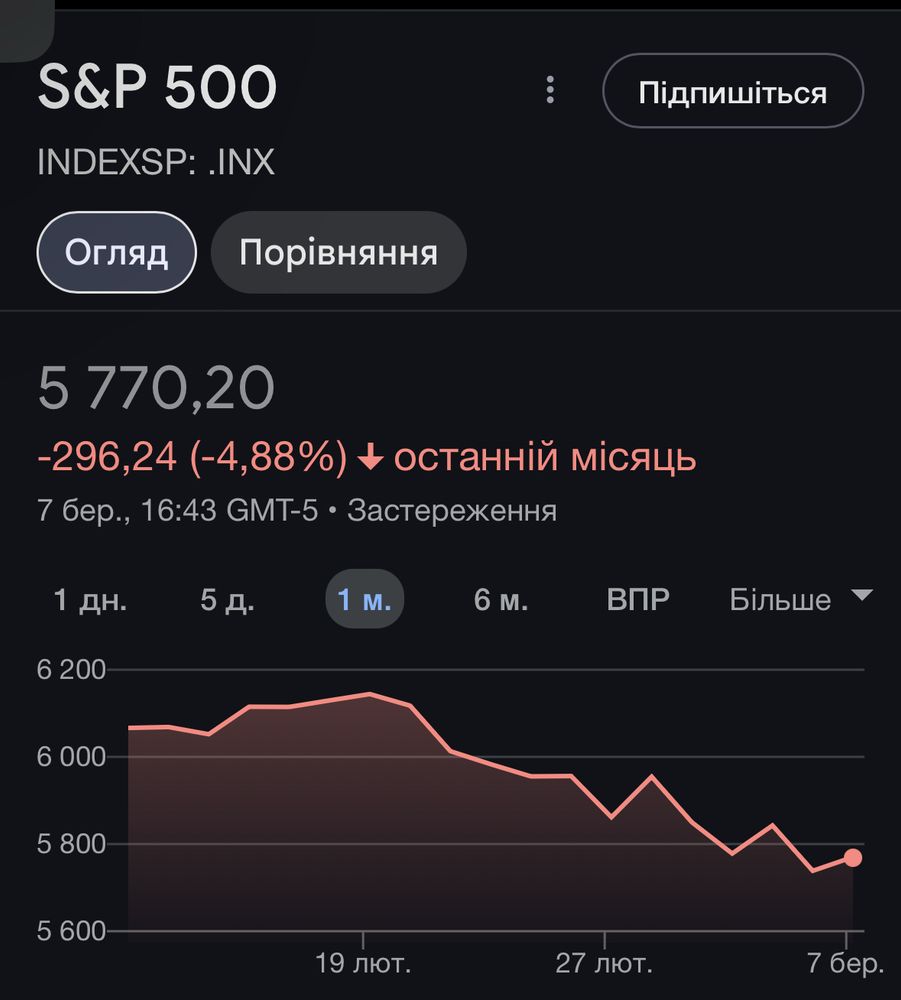Select the 1 м. time range

point(364,599)
